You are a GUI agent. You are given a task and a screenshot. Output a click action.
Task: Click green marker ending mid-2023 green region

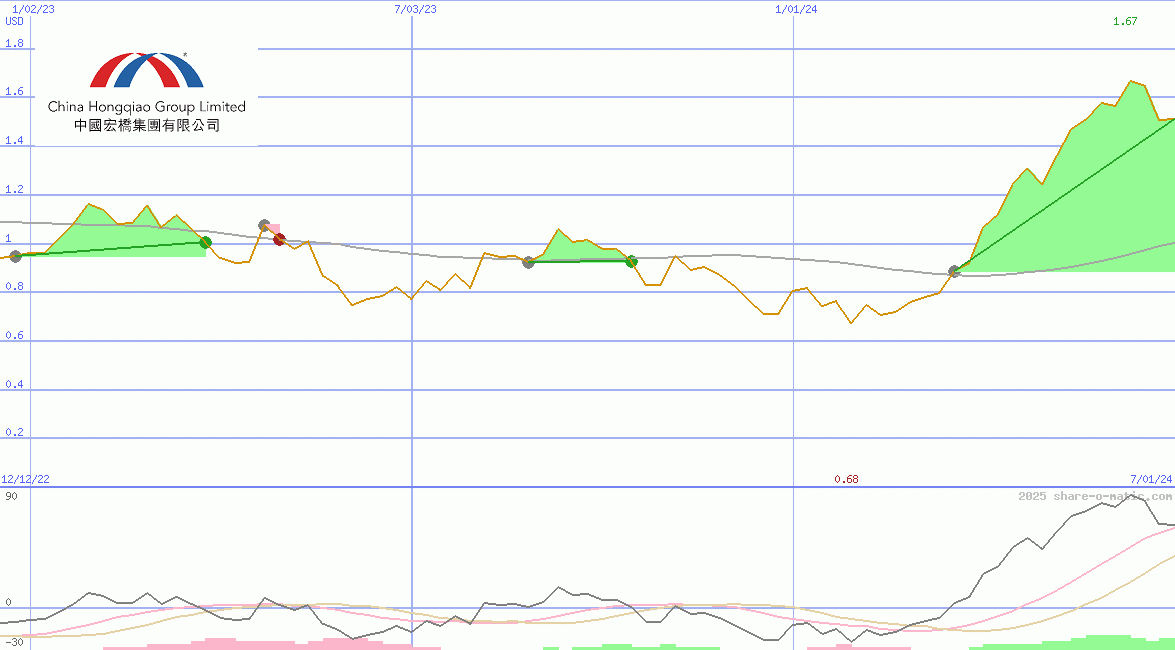pos(631,261)
